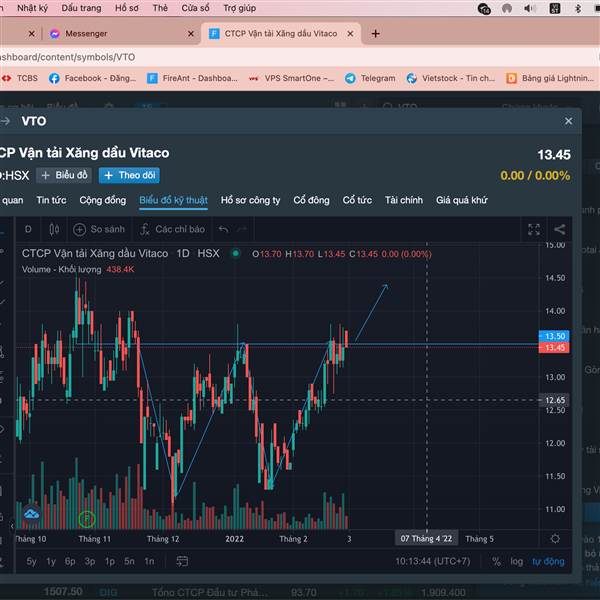This screenshot has height=600, width=600.
Task: Click the So sánh compare button
Action: click(99, 229)
